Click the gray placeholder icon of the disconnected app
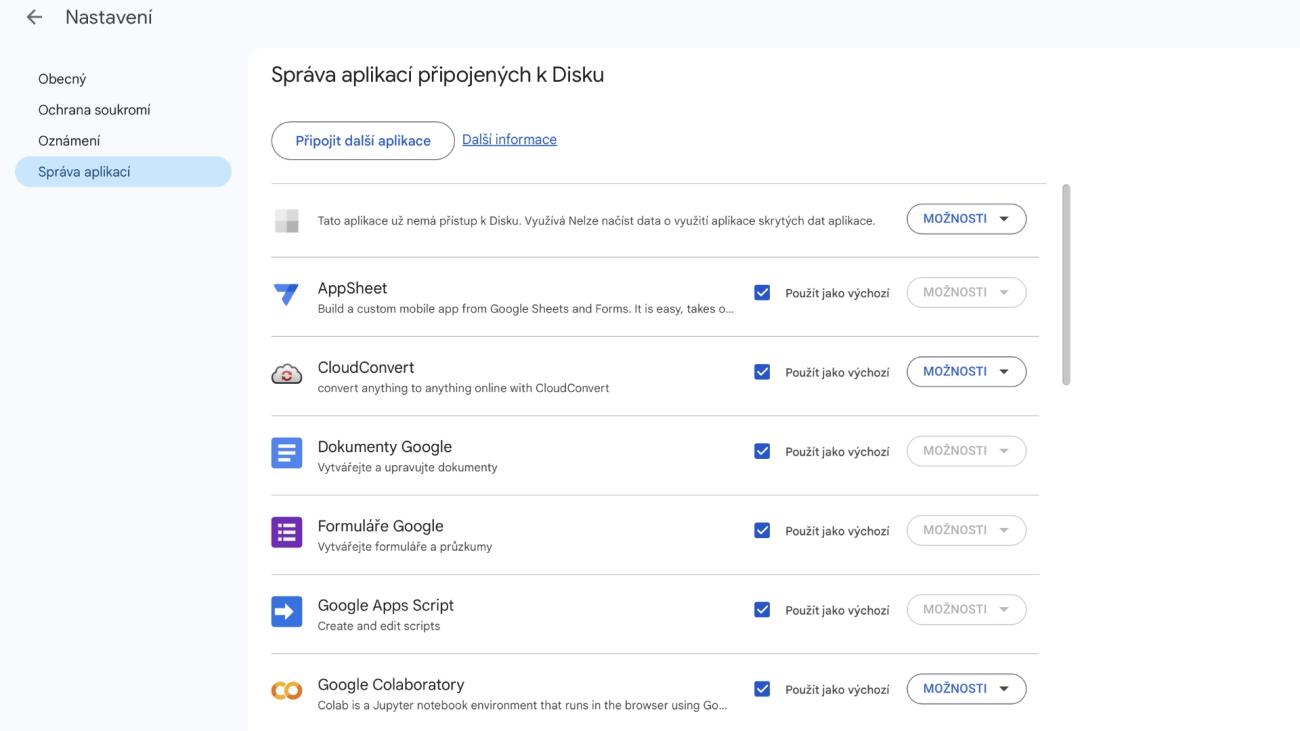This screenshot has height=731, width=1300. (x=286, y=220)
